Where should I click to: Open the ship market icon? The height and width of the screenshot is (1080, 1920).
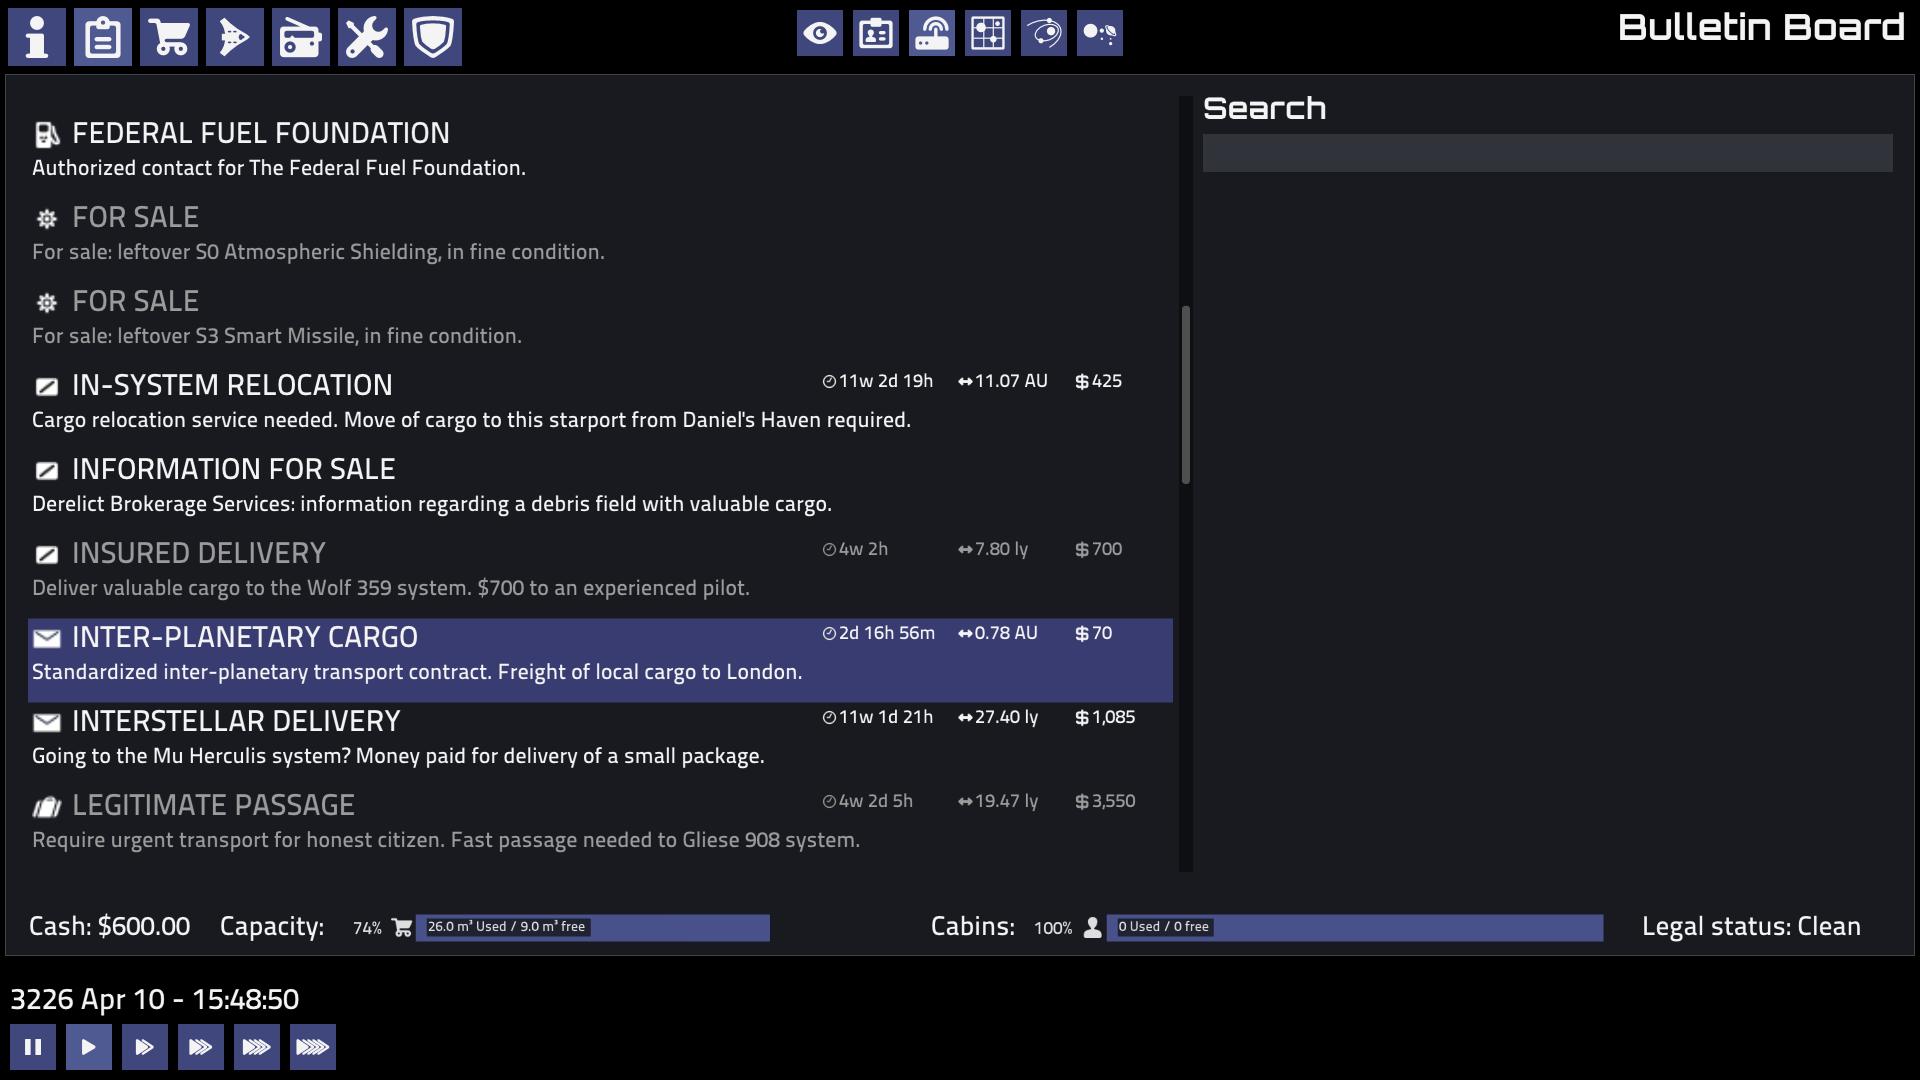pos(235,38)
